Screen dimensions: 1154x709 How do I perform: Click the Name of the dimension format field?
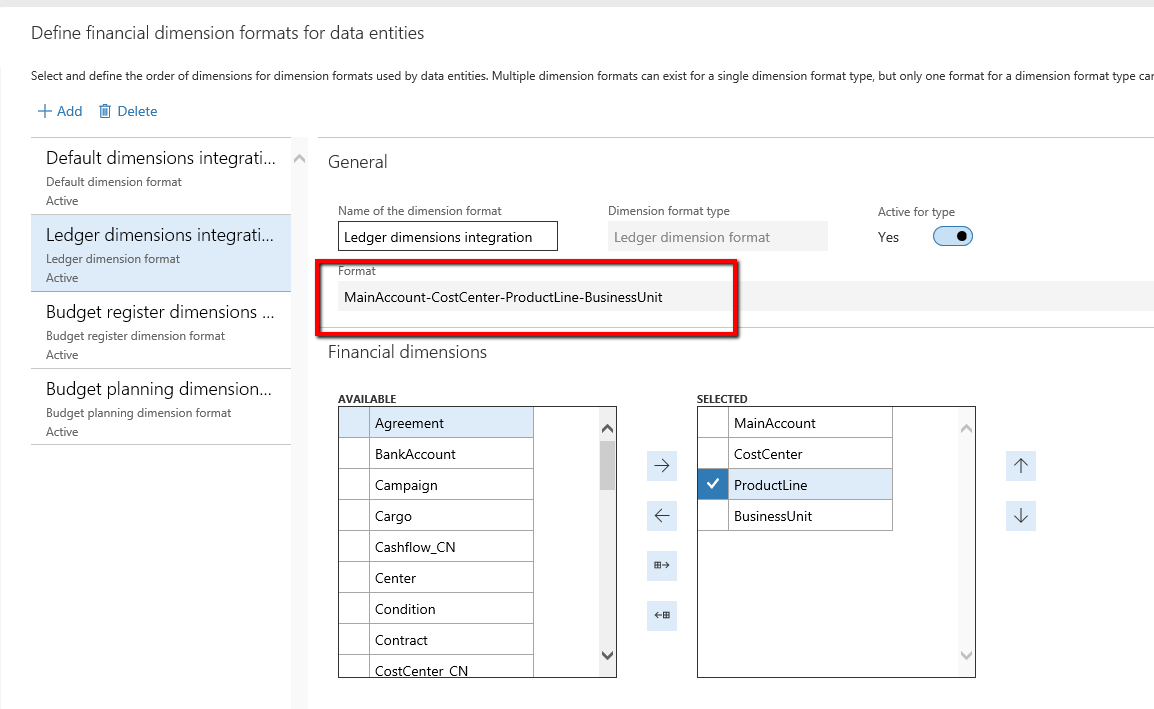447,236
